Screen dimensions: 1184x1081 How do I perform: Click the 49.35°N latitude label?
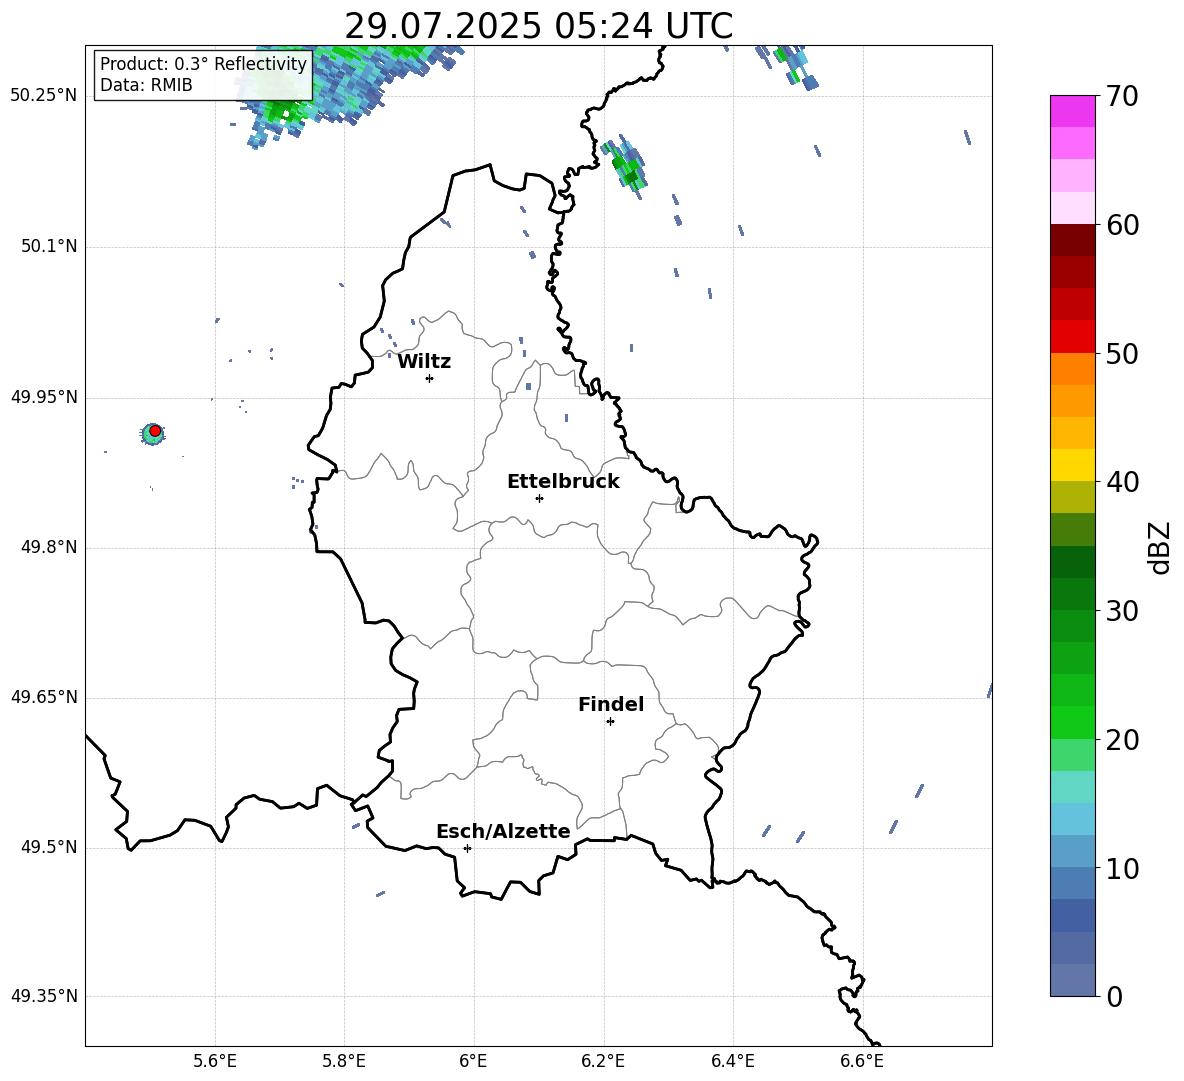44,996
